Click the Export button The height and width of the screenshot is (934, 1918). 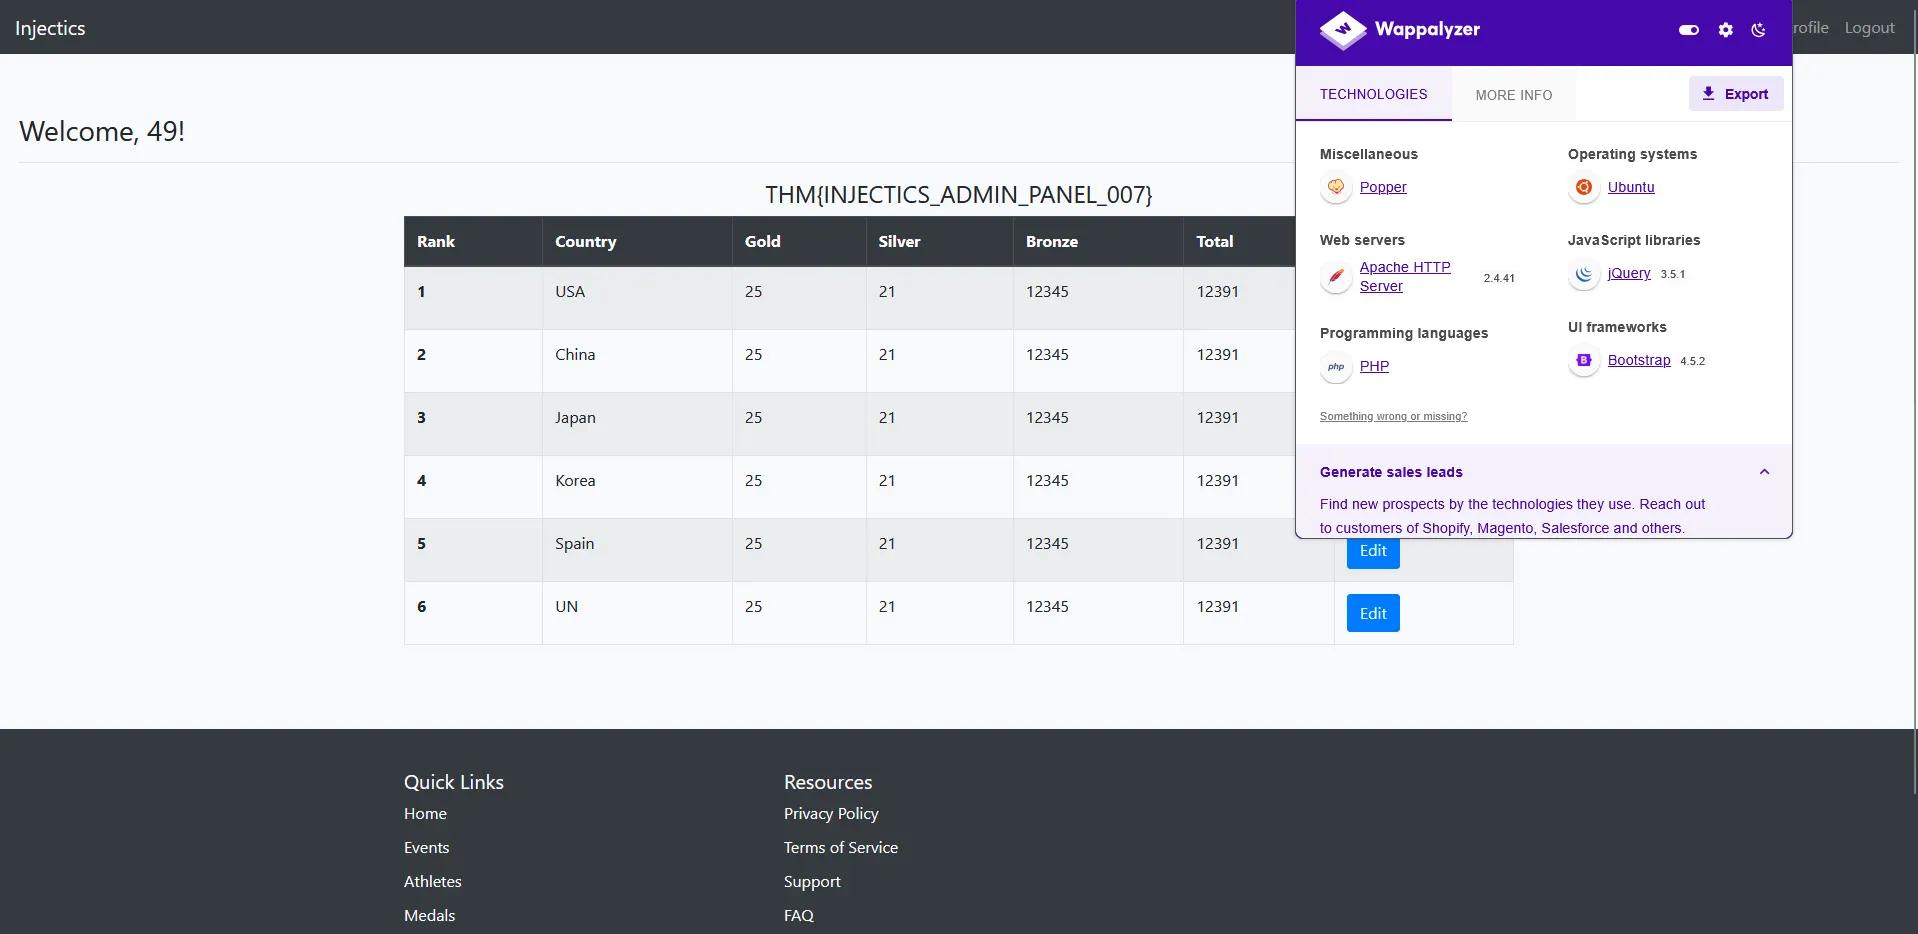tap(1734, 93)
